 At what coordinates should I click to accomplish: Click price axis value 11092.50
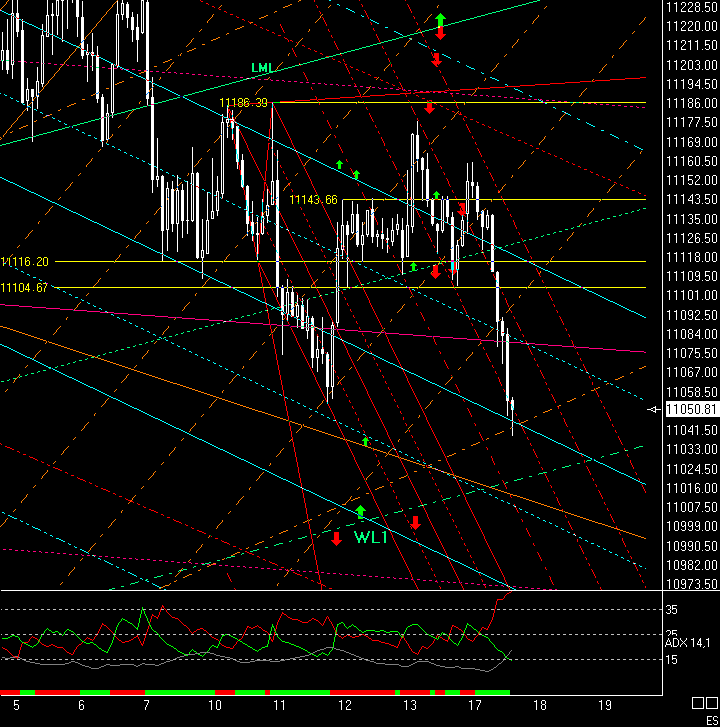691,315
